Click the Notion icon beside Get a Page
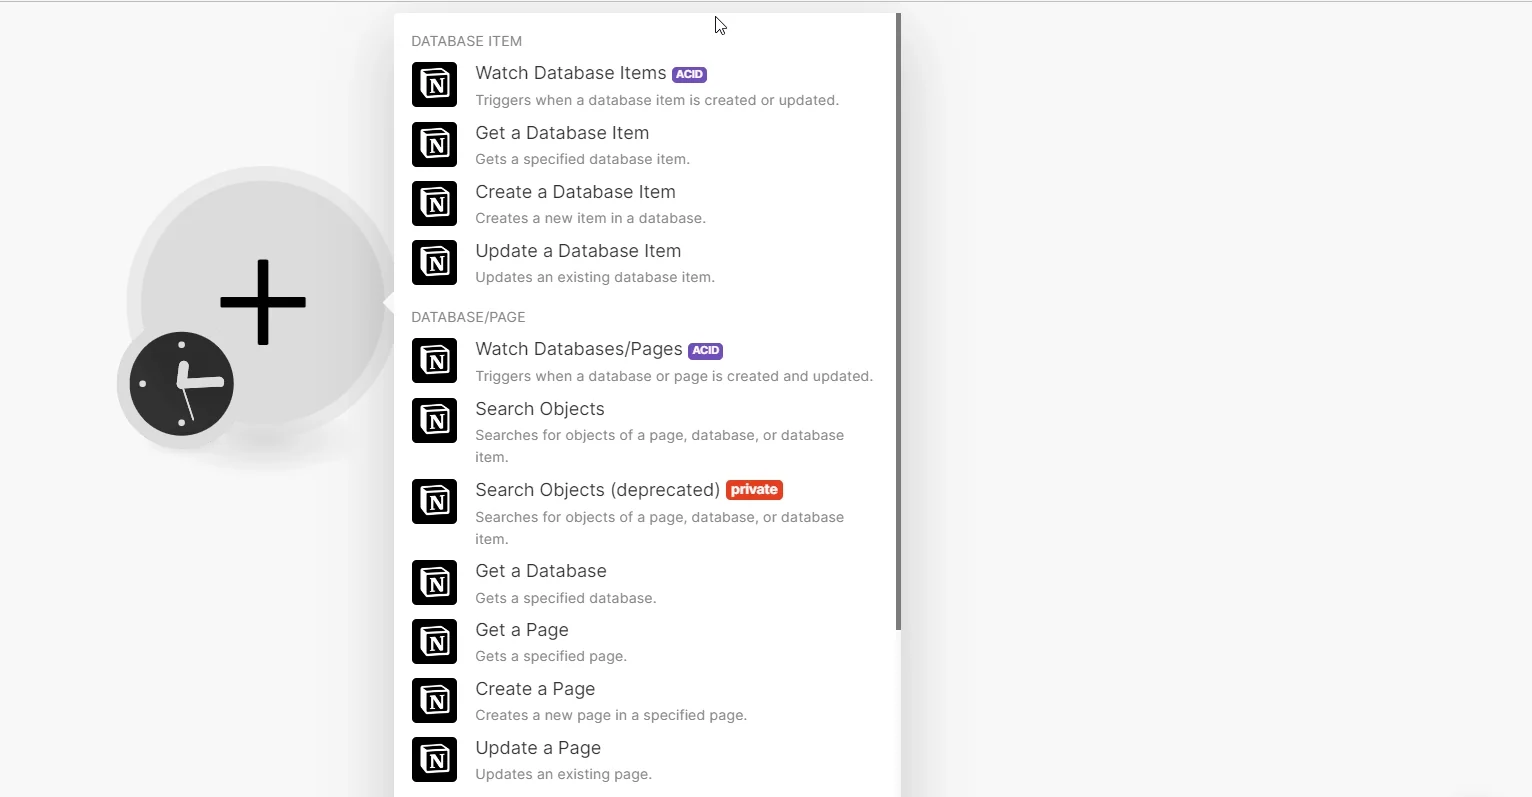Image resolution: width=1532 pixels, height=797 pixels. coord(434,642)
